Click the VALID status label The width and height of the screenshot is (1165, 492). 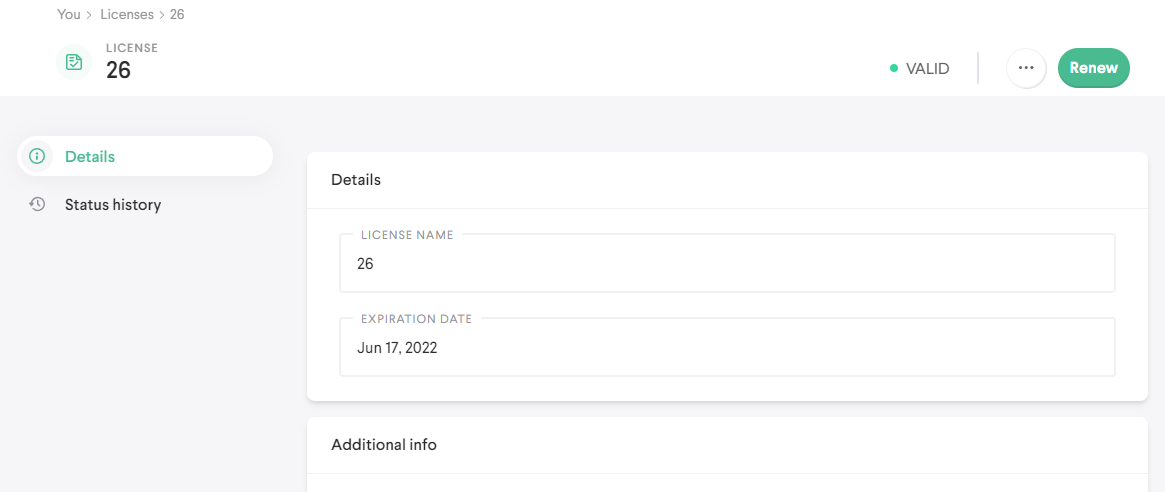927,69
